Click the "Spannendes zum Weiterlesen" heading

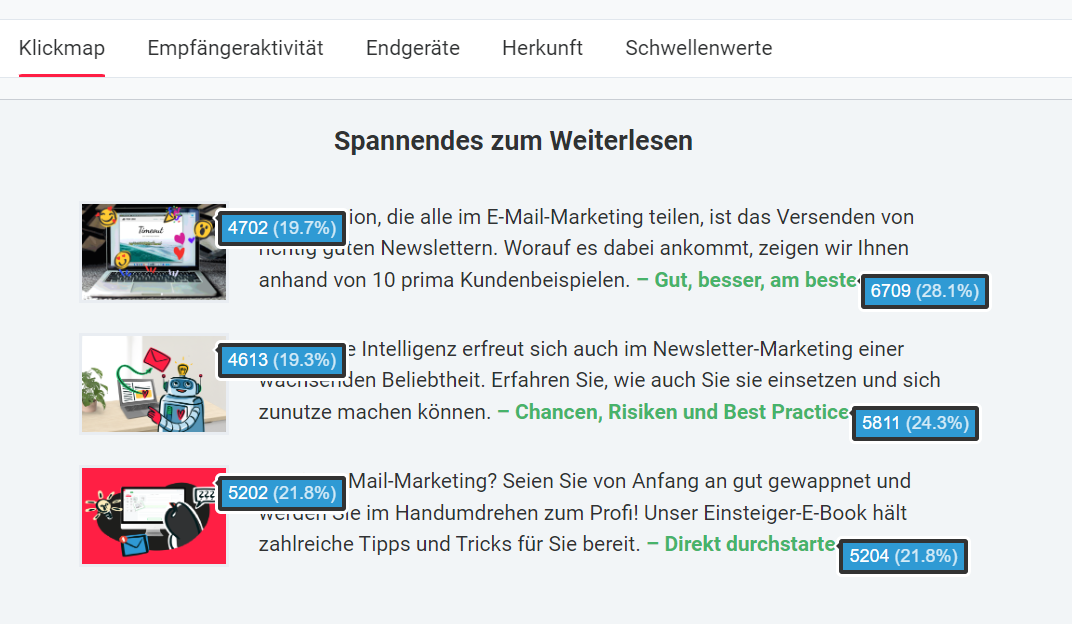pos(513,141)
